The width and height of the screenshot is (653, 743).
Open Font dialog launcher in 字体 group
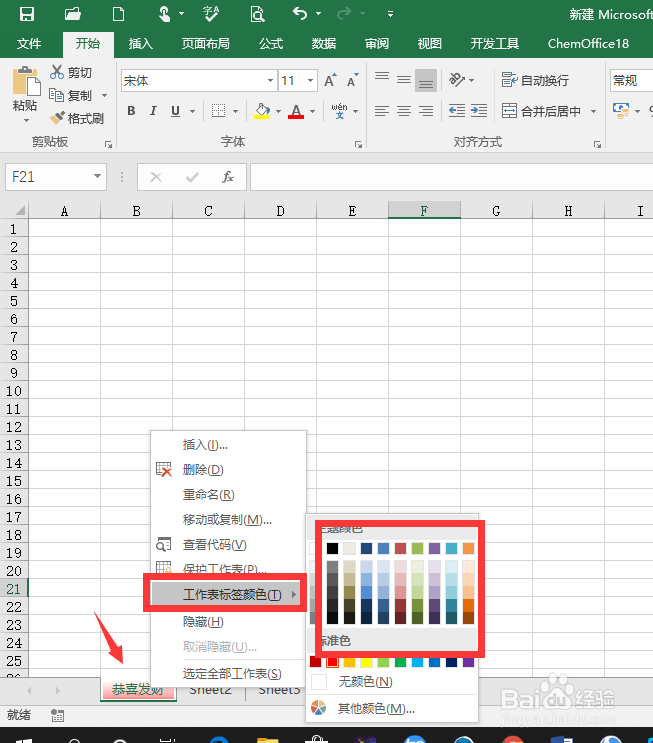coord(358,144)
